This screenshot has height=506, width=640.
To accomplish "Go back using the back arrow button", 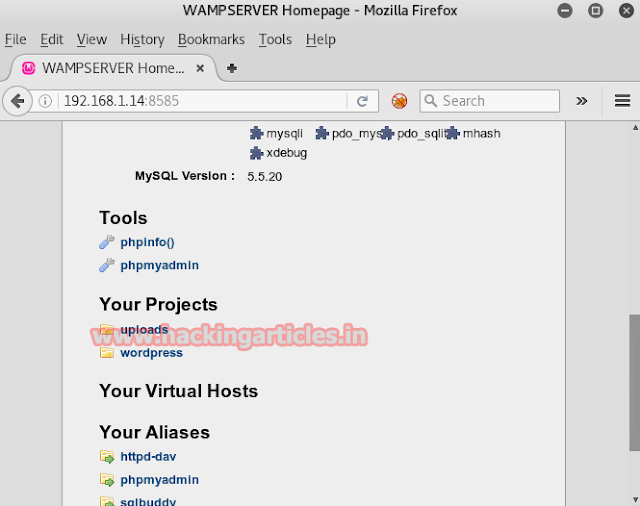I will [18, 101].
